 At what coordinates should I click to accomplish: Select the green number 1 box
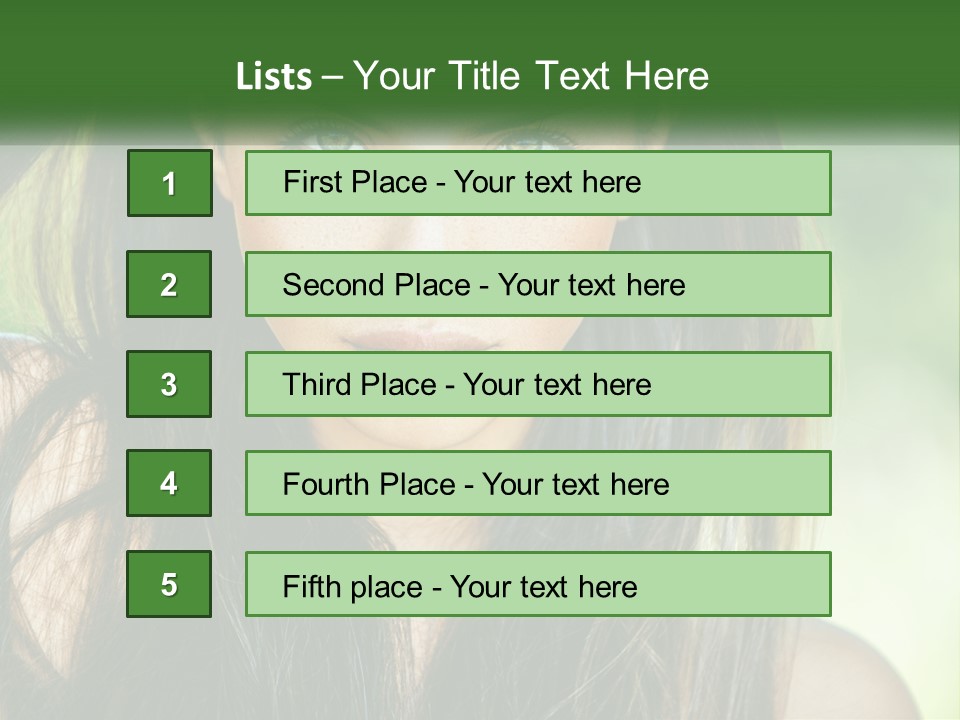tap(169, 183)
